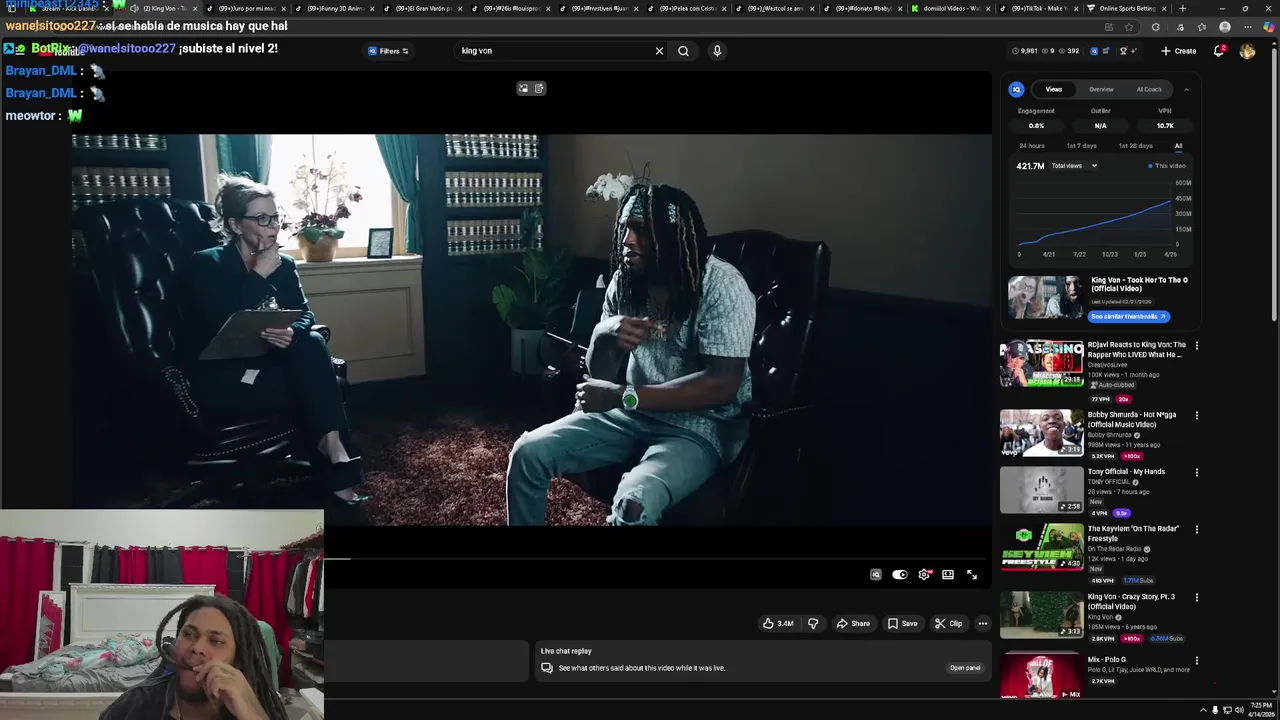
Task: Enter full screen mode
Action: (972, 575)
